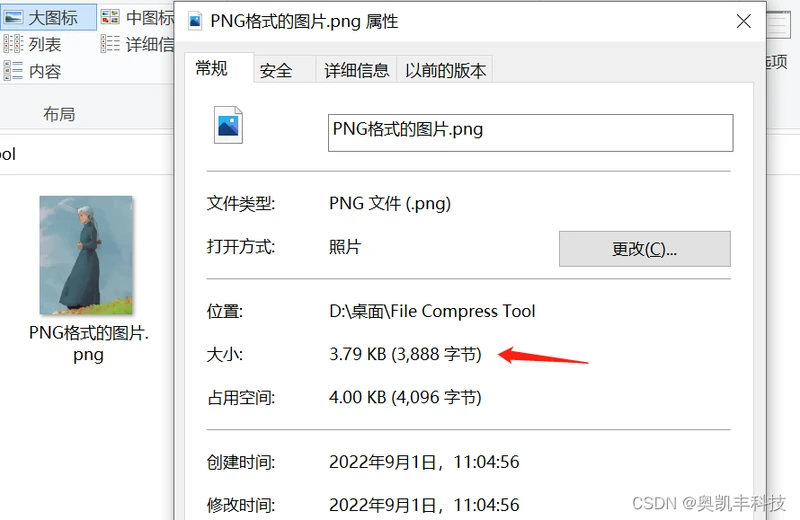The width and height of the screenshot is (800, 520).
Task: Choose the 中图标 medium icons layout
Action: tap(137, 18)
